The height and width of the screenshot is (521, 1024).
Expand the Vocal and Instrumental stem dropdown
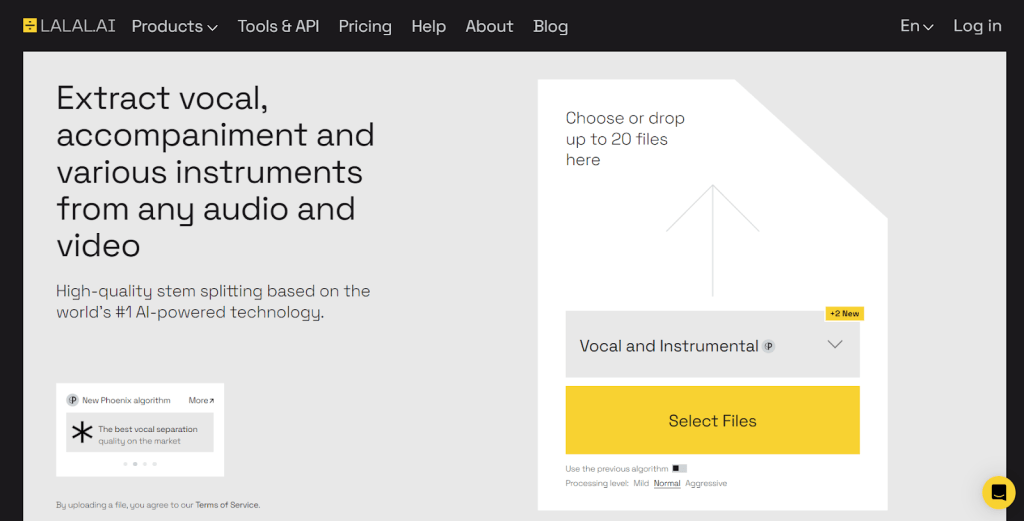(x=712, y=344)
